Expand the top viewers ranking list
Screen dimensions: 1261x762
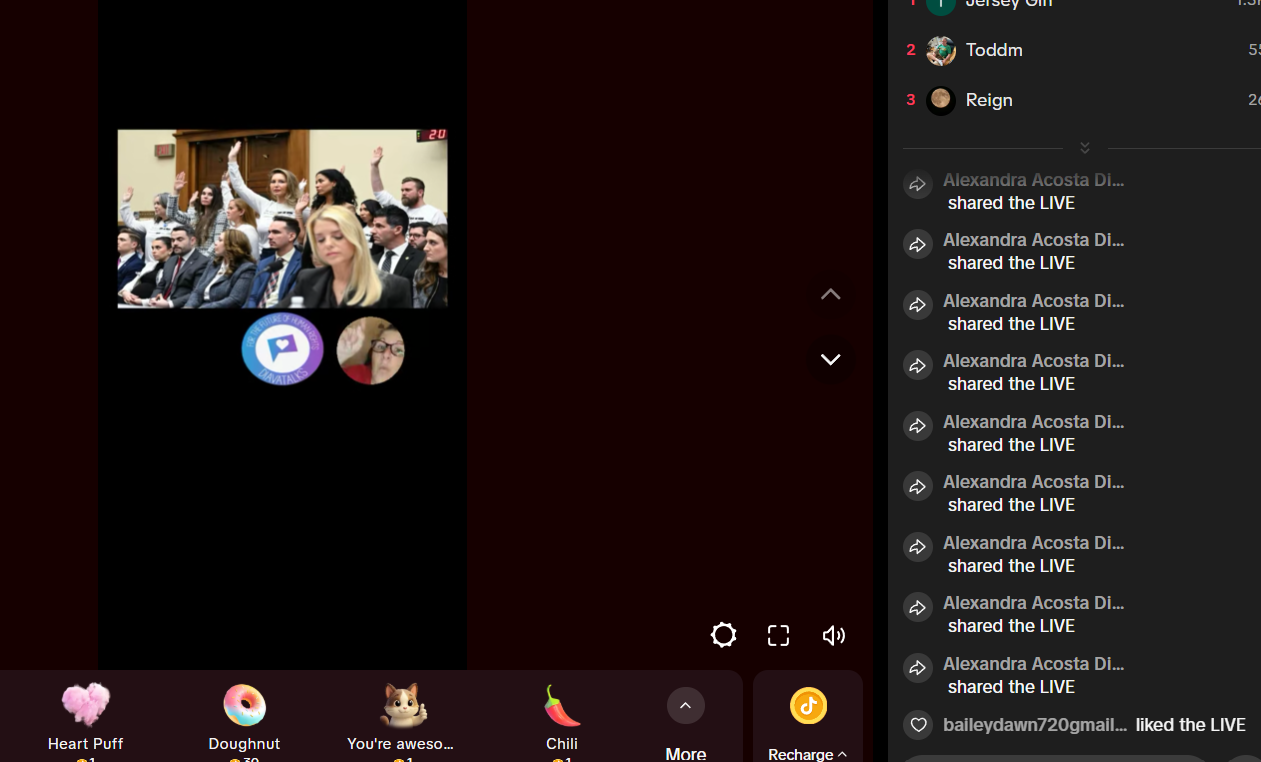click(1085, 148)
